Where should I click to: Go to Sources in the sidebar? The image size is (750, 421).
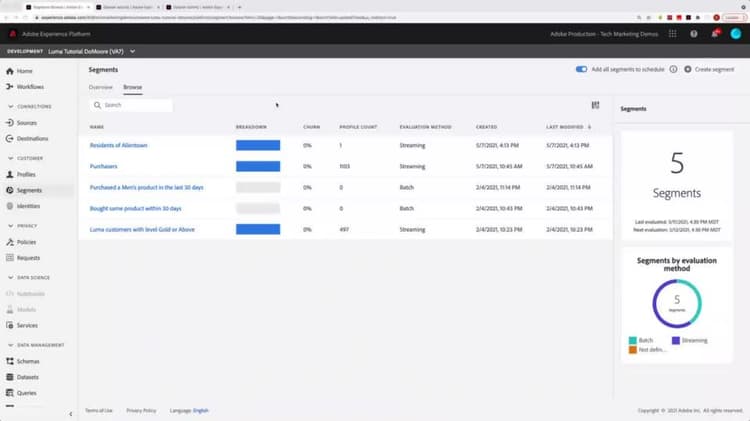point(22,123)
